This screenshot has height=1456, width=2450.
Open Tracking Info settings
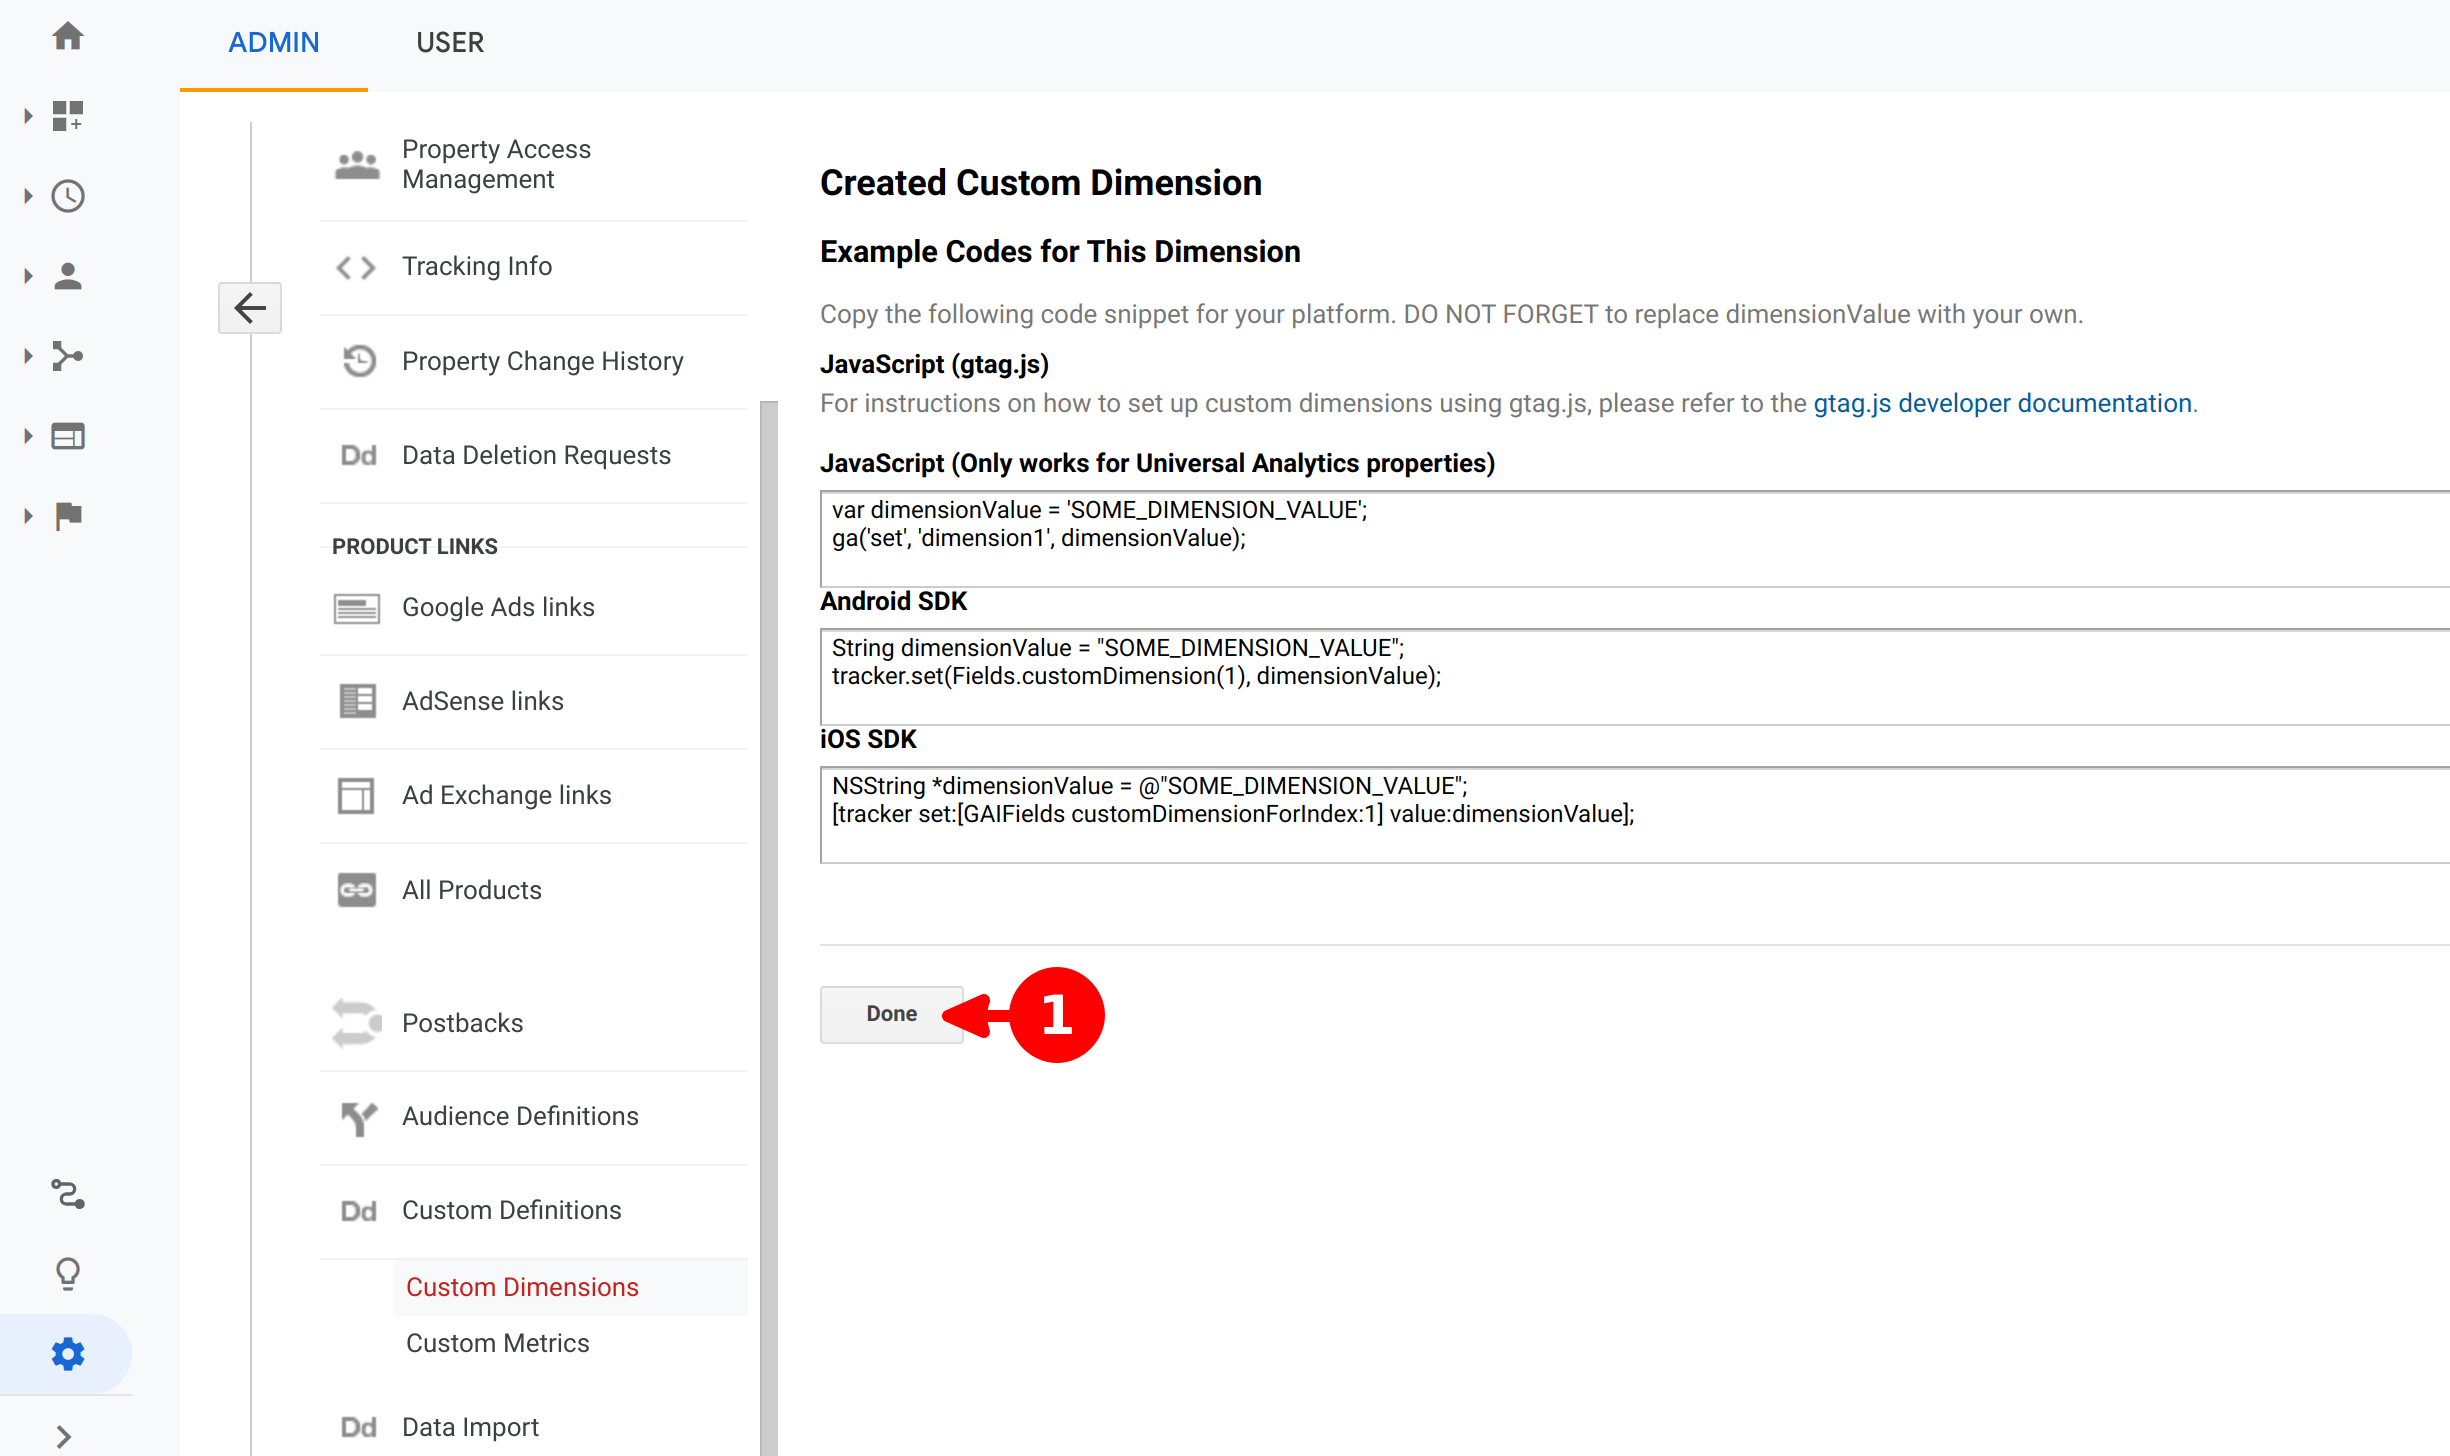click(477, 266)
